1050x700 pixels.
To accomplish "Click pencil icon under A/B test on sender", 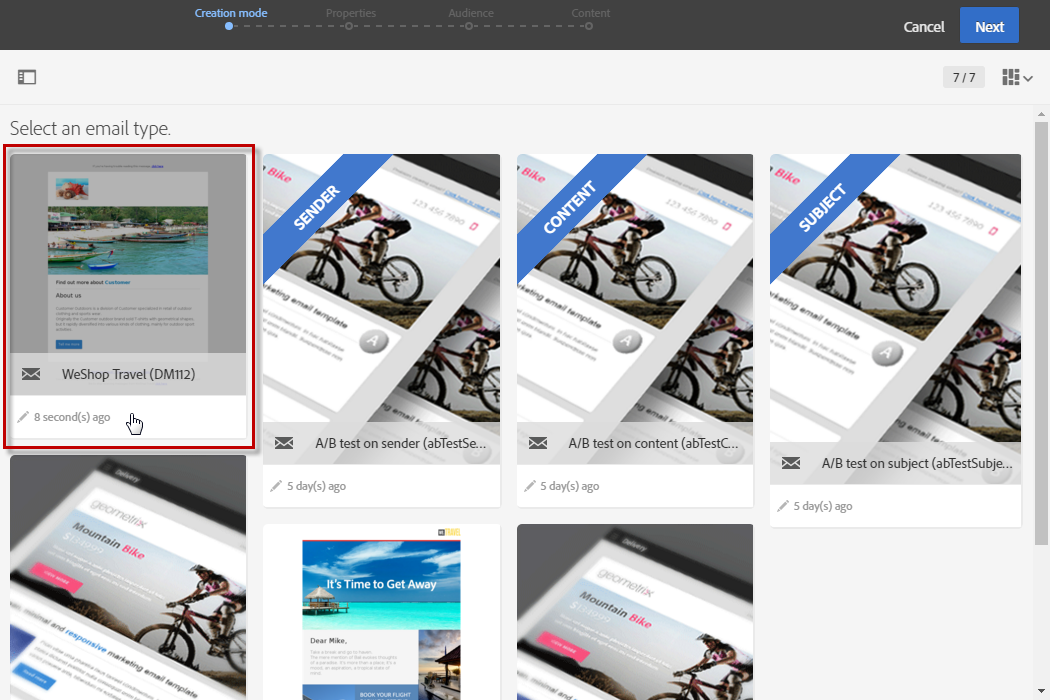I will click(276, 486).
